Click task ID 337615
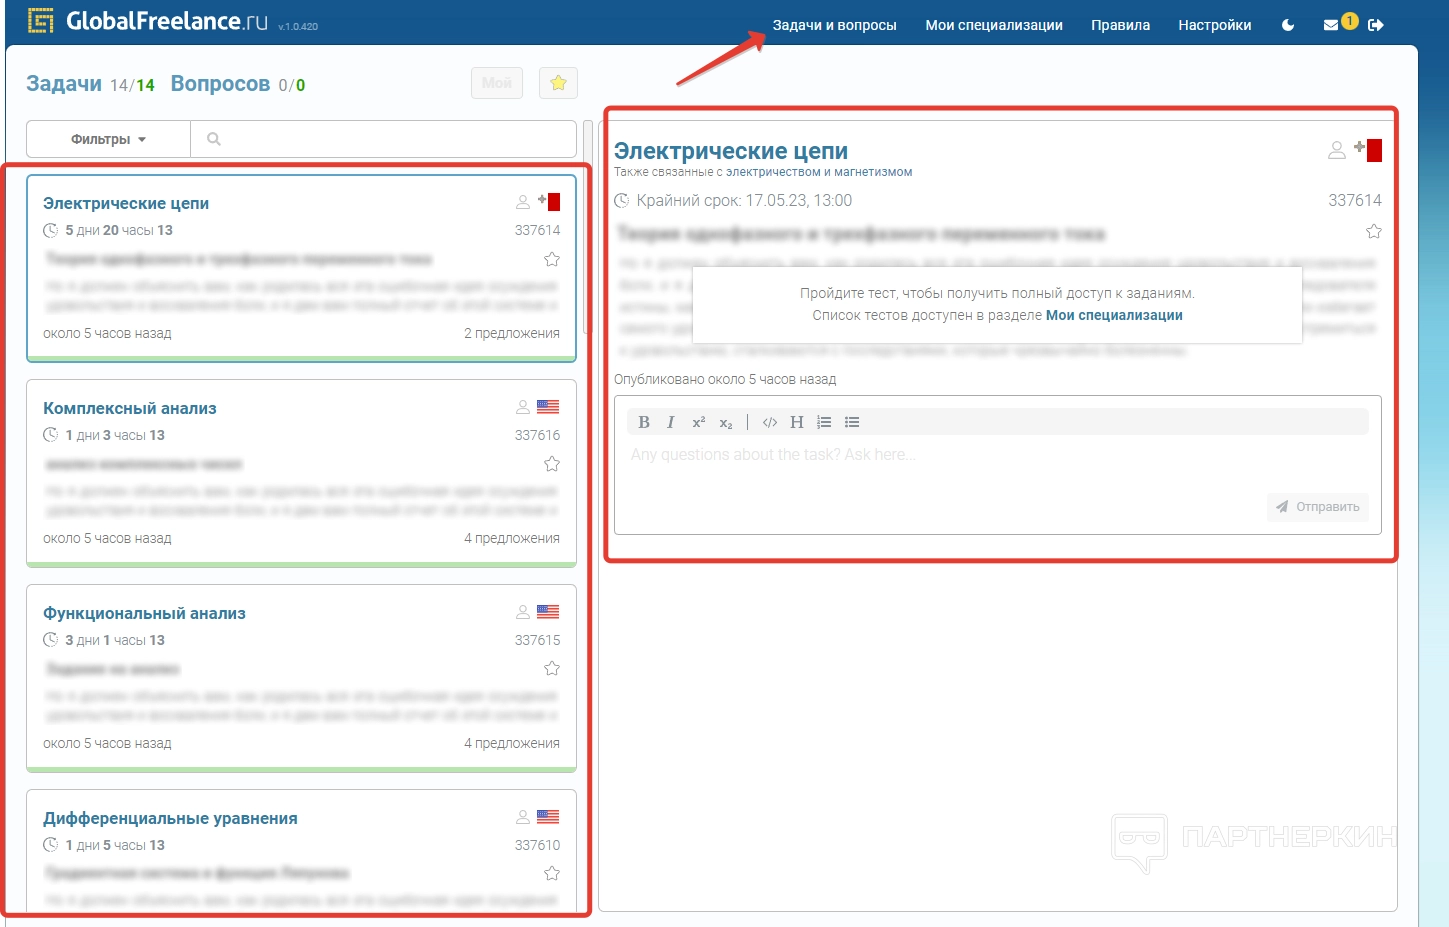The image size is (1449, 927). pyautogui.click(x=537, y=640)
